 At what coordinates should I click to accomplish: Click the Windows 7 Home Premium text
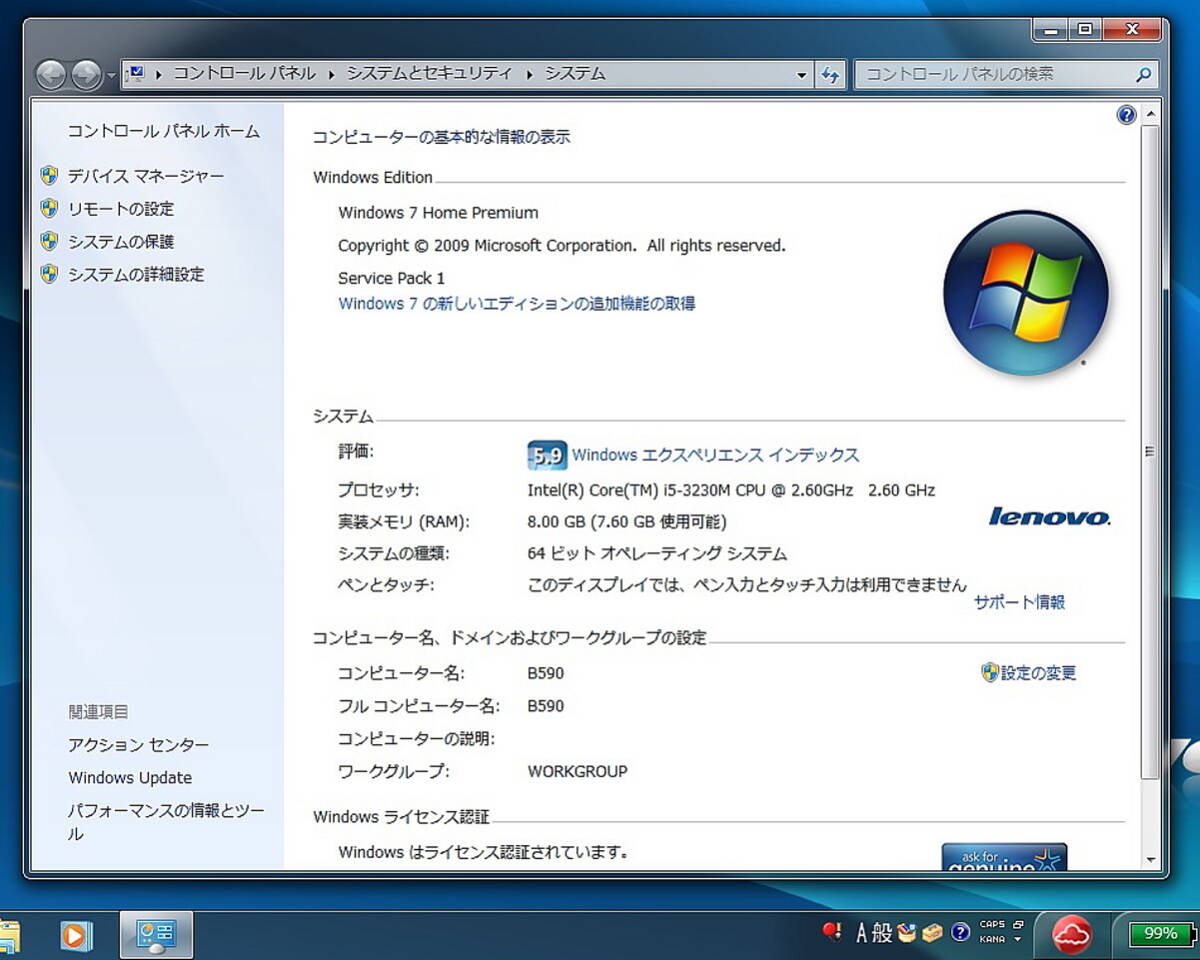click(438, 213)
